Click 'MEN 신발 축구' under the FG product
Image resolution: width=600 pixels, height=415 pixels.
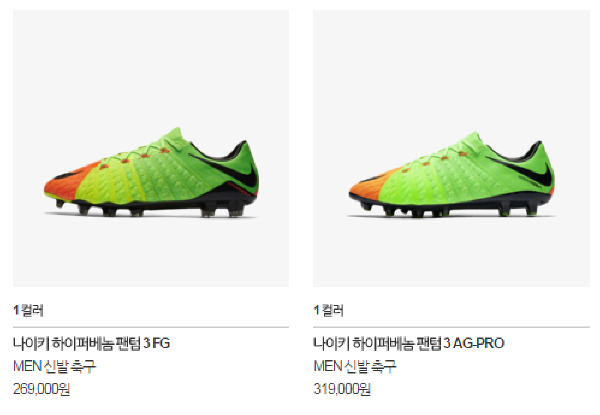click(54, 366)
